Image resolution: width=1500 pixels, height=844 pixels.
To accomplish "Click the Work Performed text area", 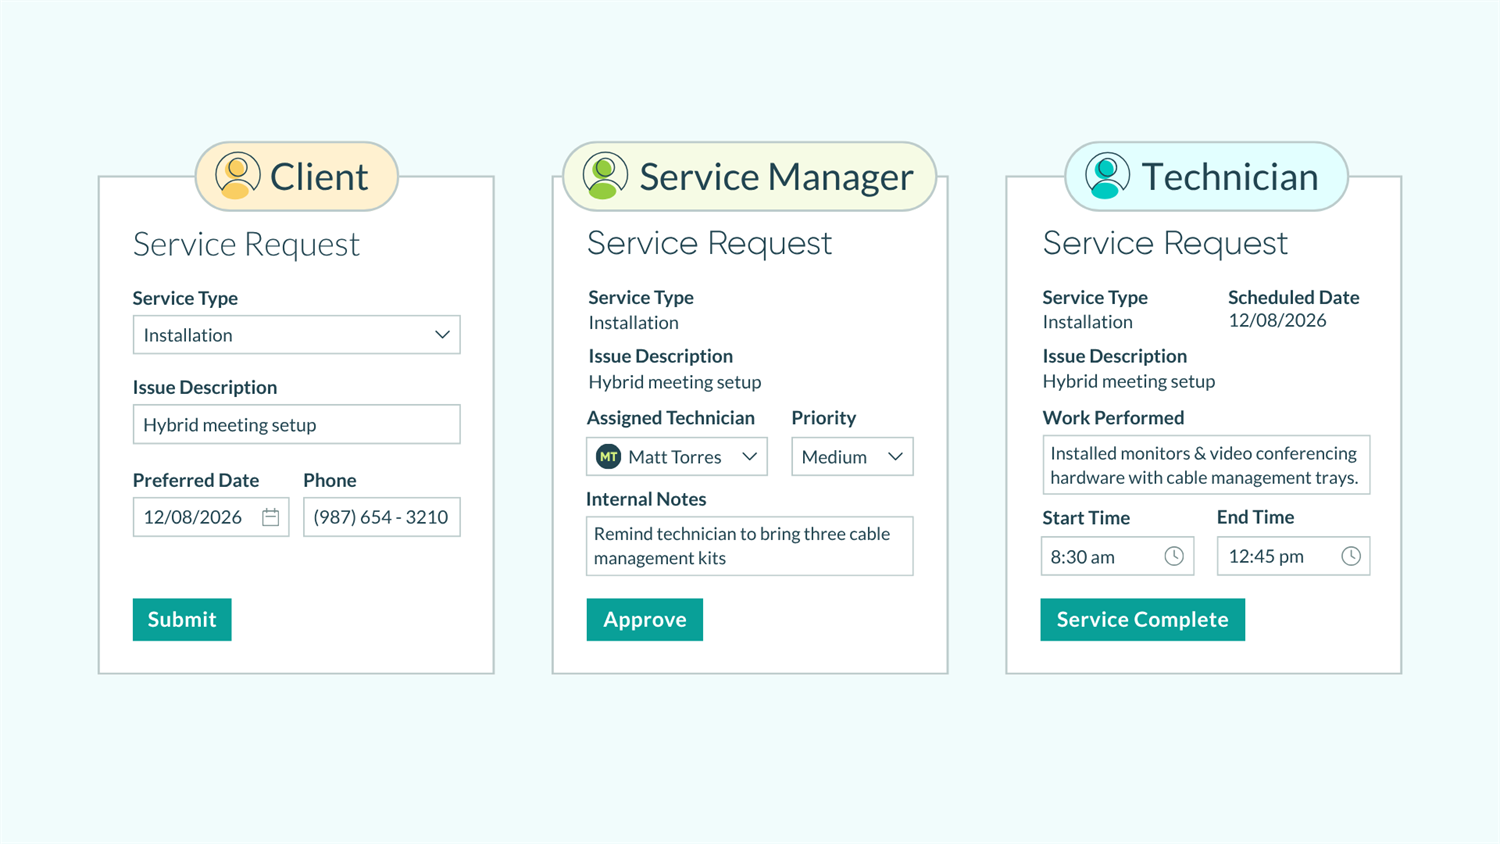I will 1206,464.
